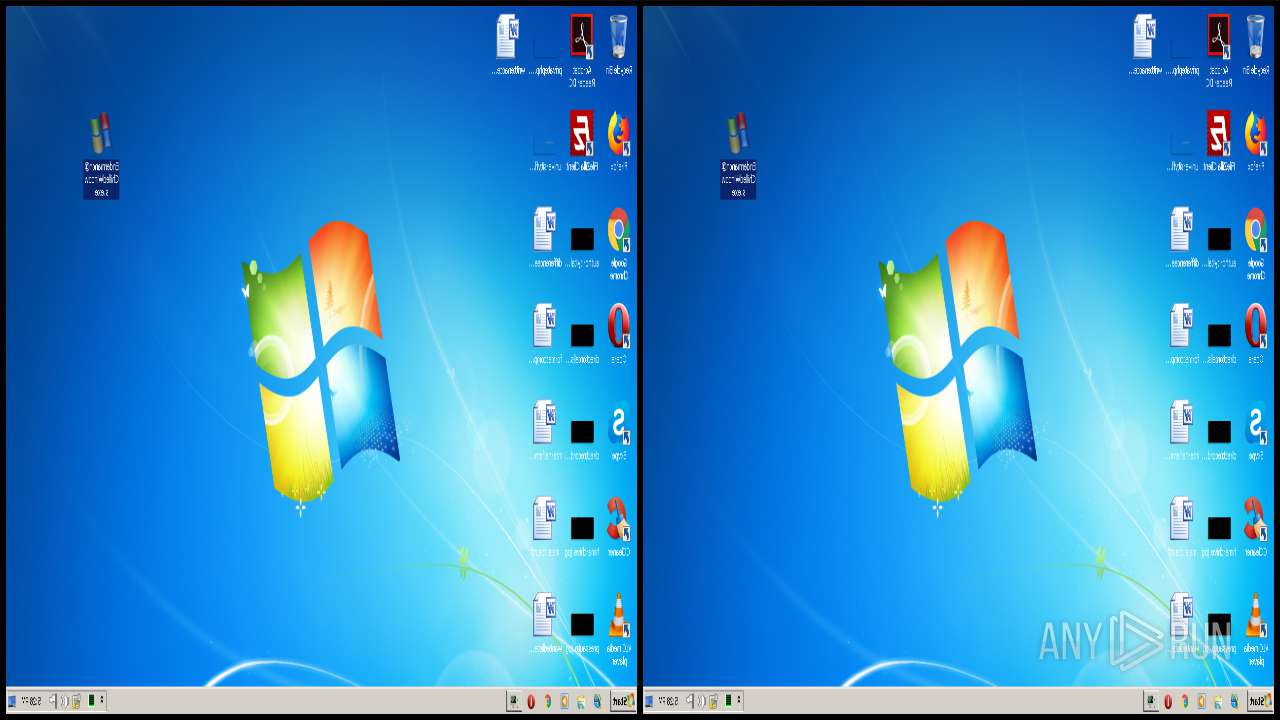The height and width of the screenshot is (720, 1280).
Task: Open Opera shortcut on the left desktop
Action: 619,333
